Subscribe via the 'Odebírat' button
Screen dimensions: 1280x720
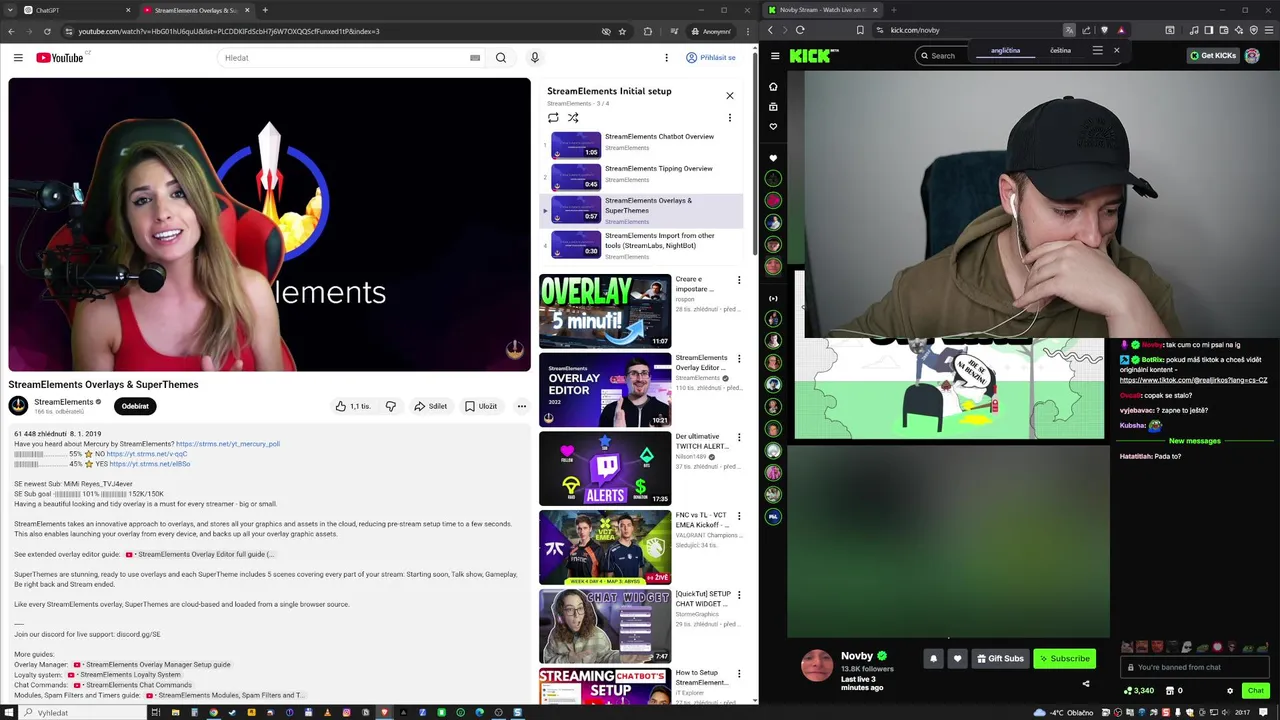point(135,406)
